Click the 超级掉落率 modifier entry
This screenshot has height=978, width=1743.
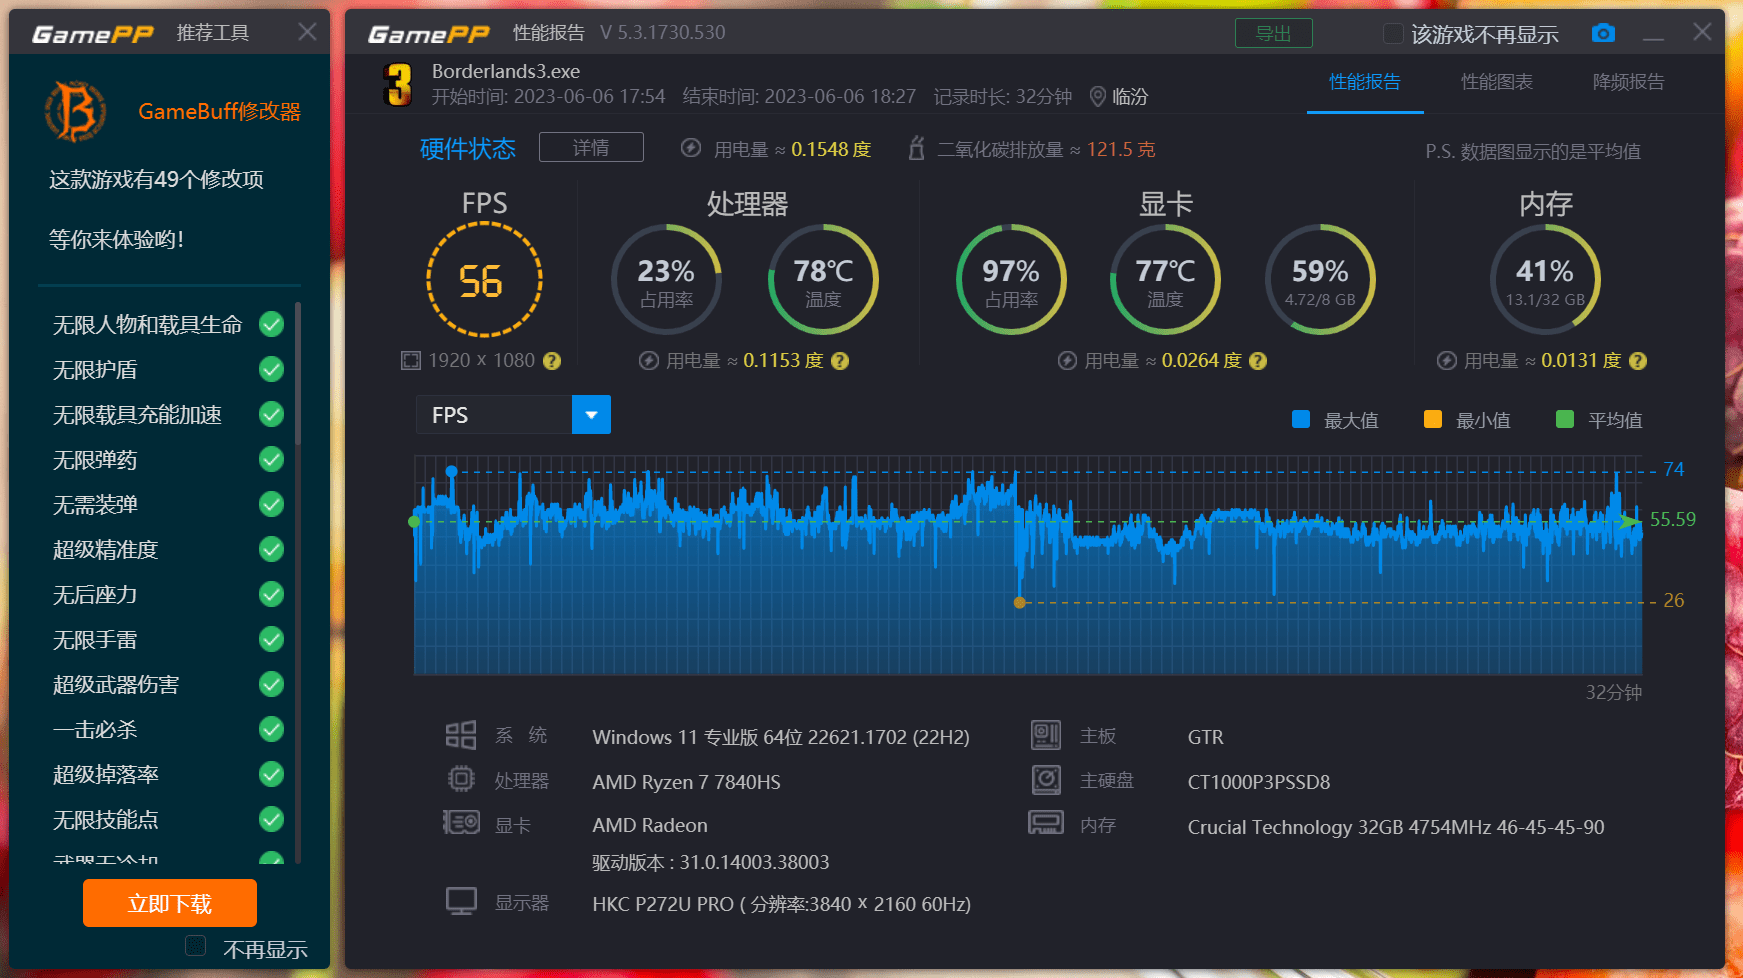pos(106,774)
